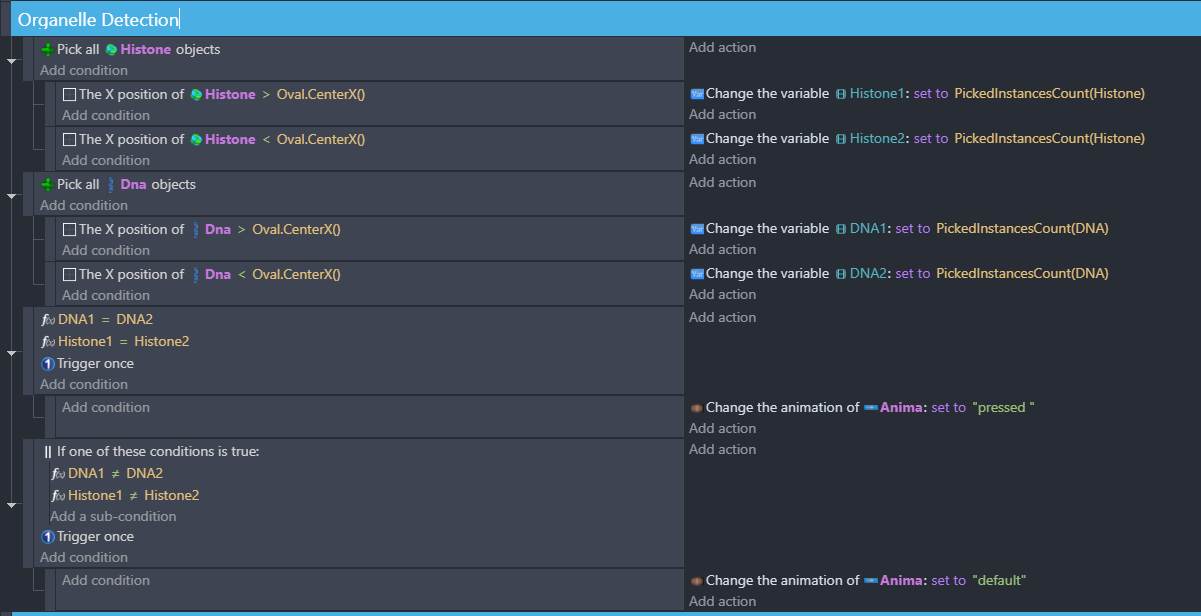This screenshot has width=1201, height=616.
Task: Click Add a sub-condition in the OR block
Action: tap(113, 516)
